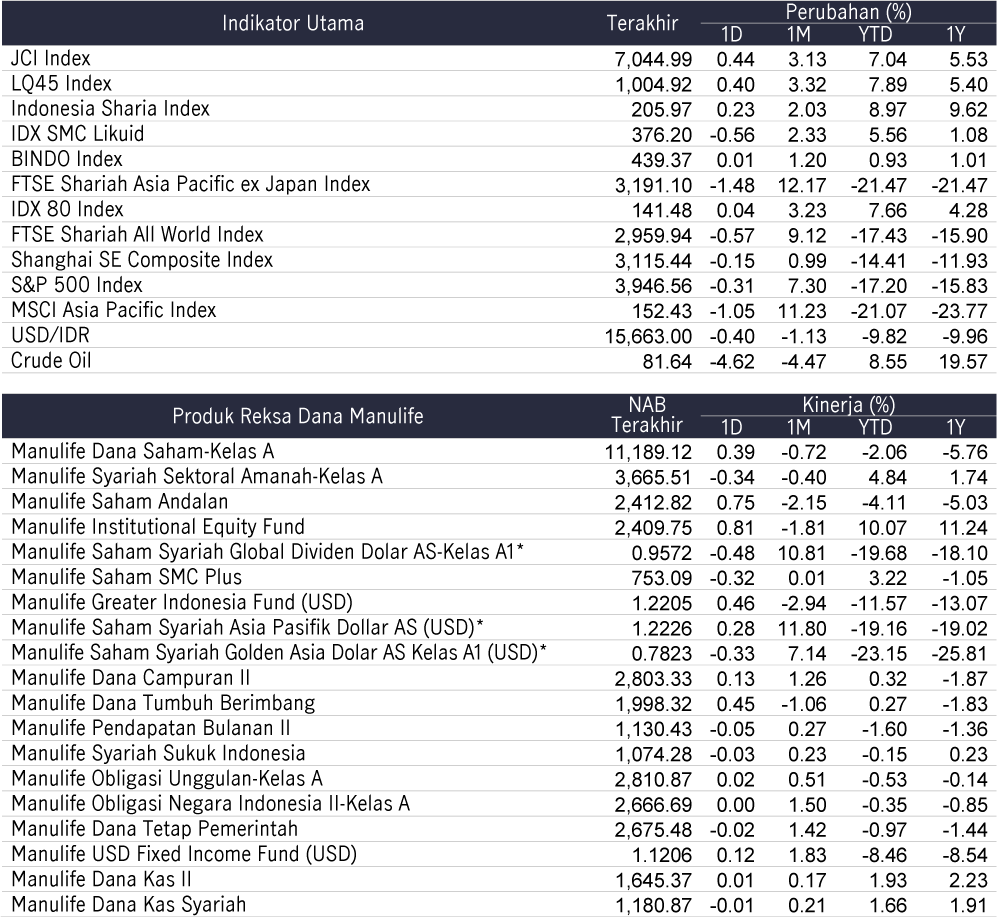
Task: Click the NAB value 1.2205
Action: [x=661, y=603]
